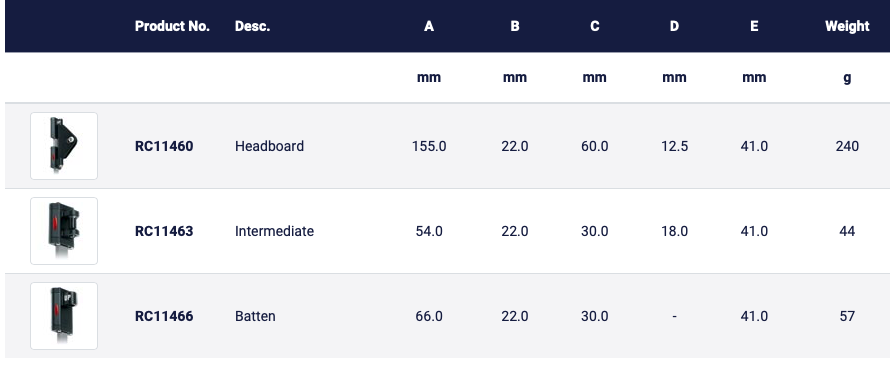
Task: Click the 155.0 dimension A value
Action: click(x=429, y=146)
